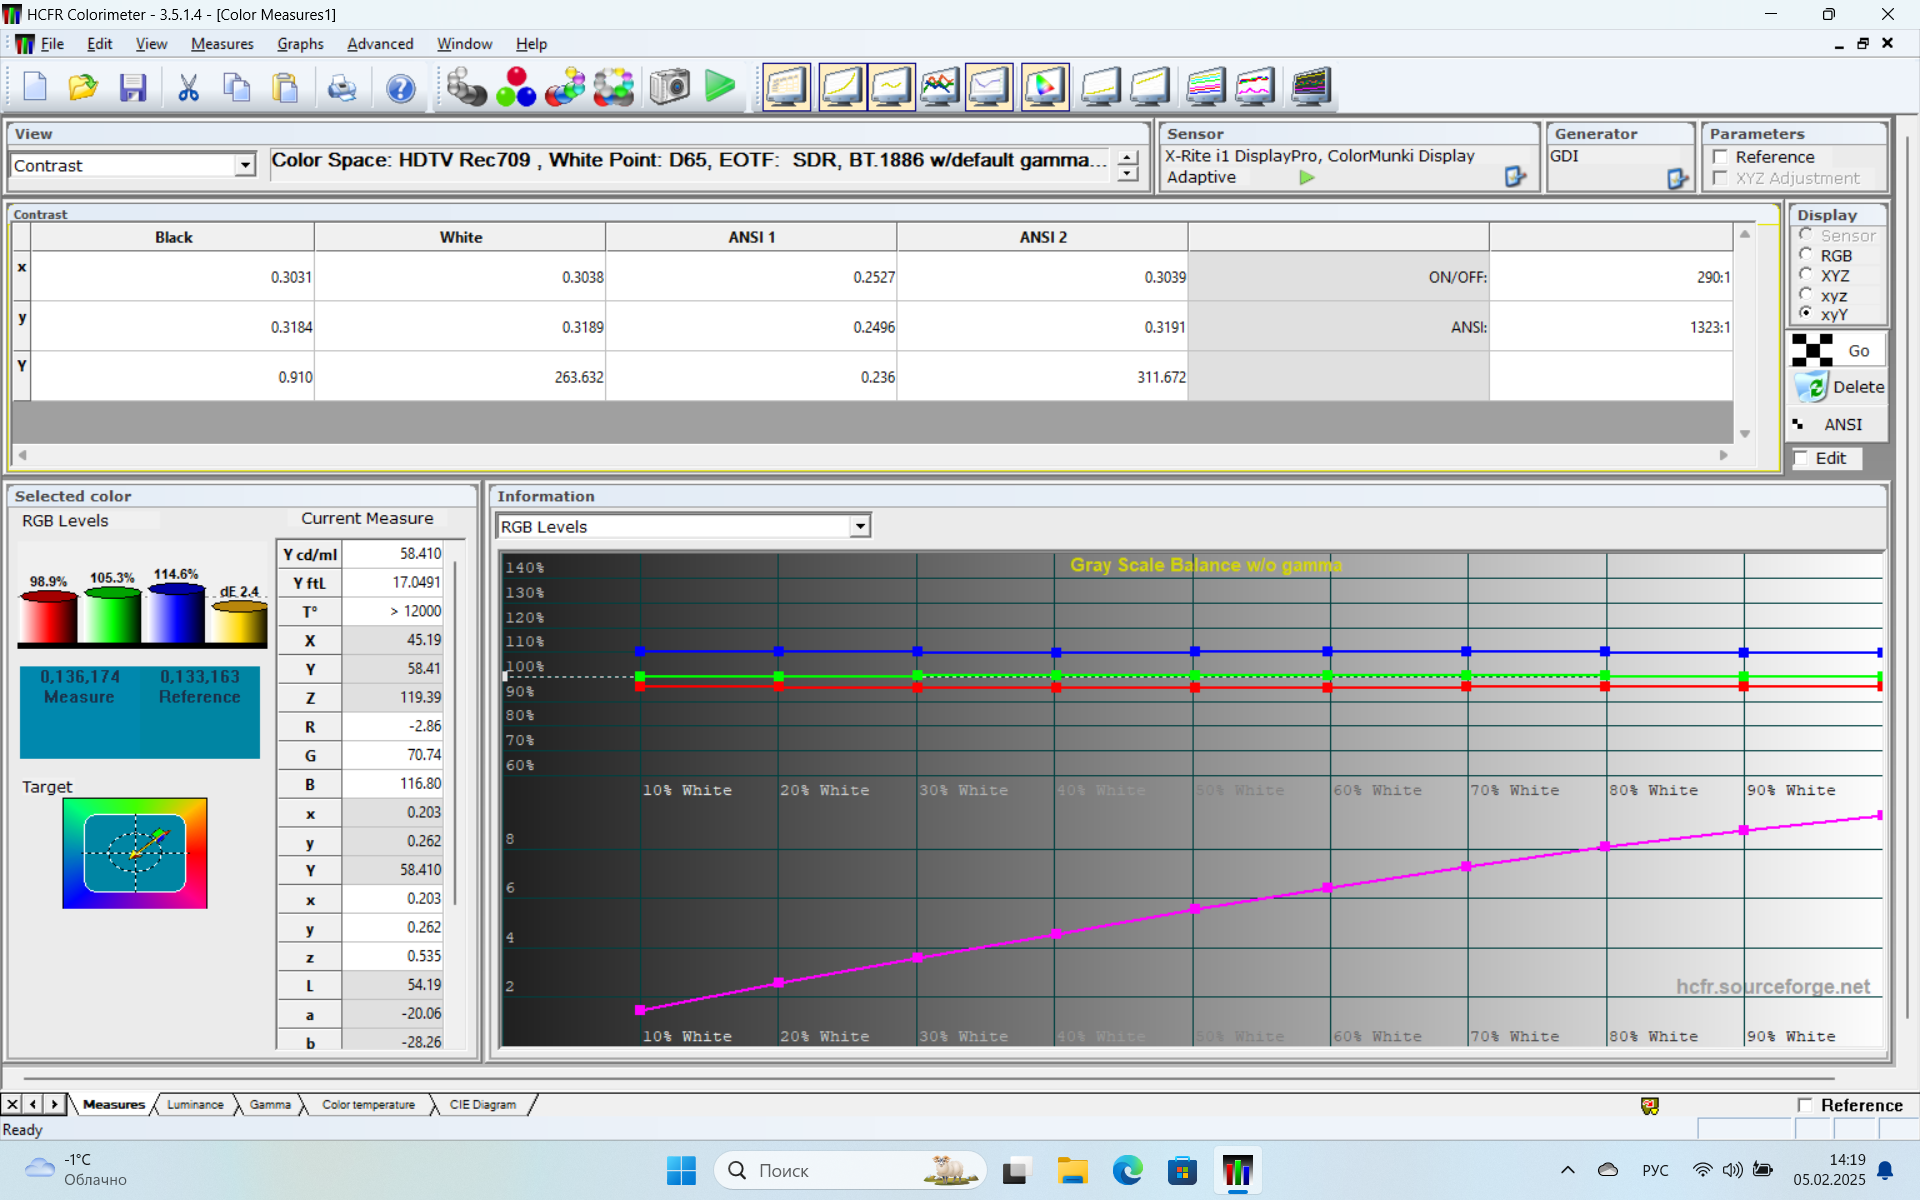Click the primary colors RGB spheres icon
This screenshot has height=1200, width=1920.
point(516,87)
